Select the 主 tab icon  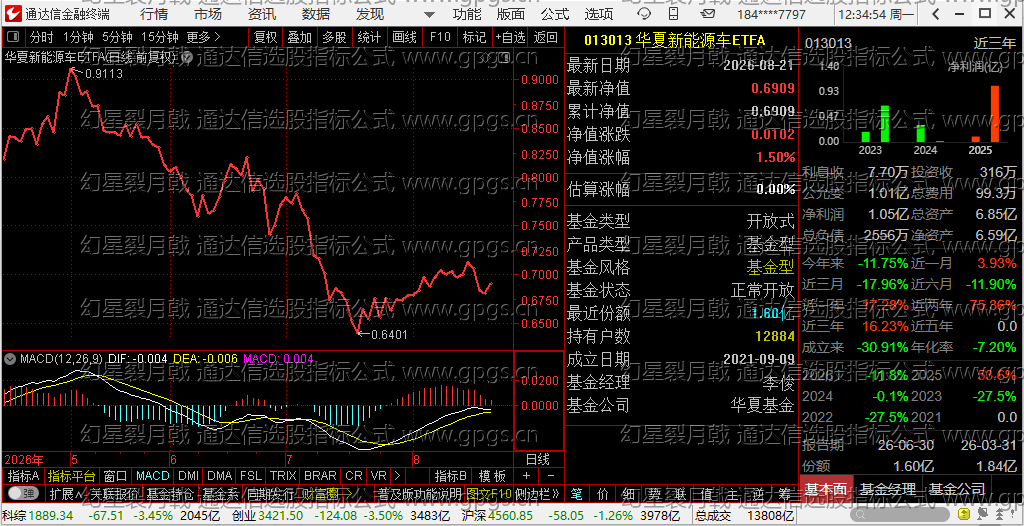732,493
